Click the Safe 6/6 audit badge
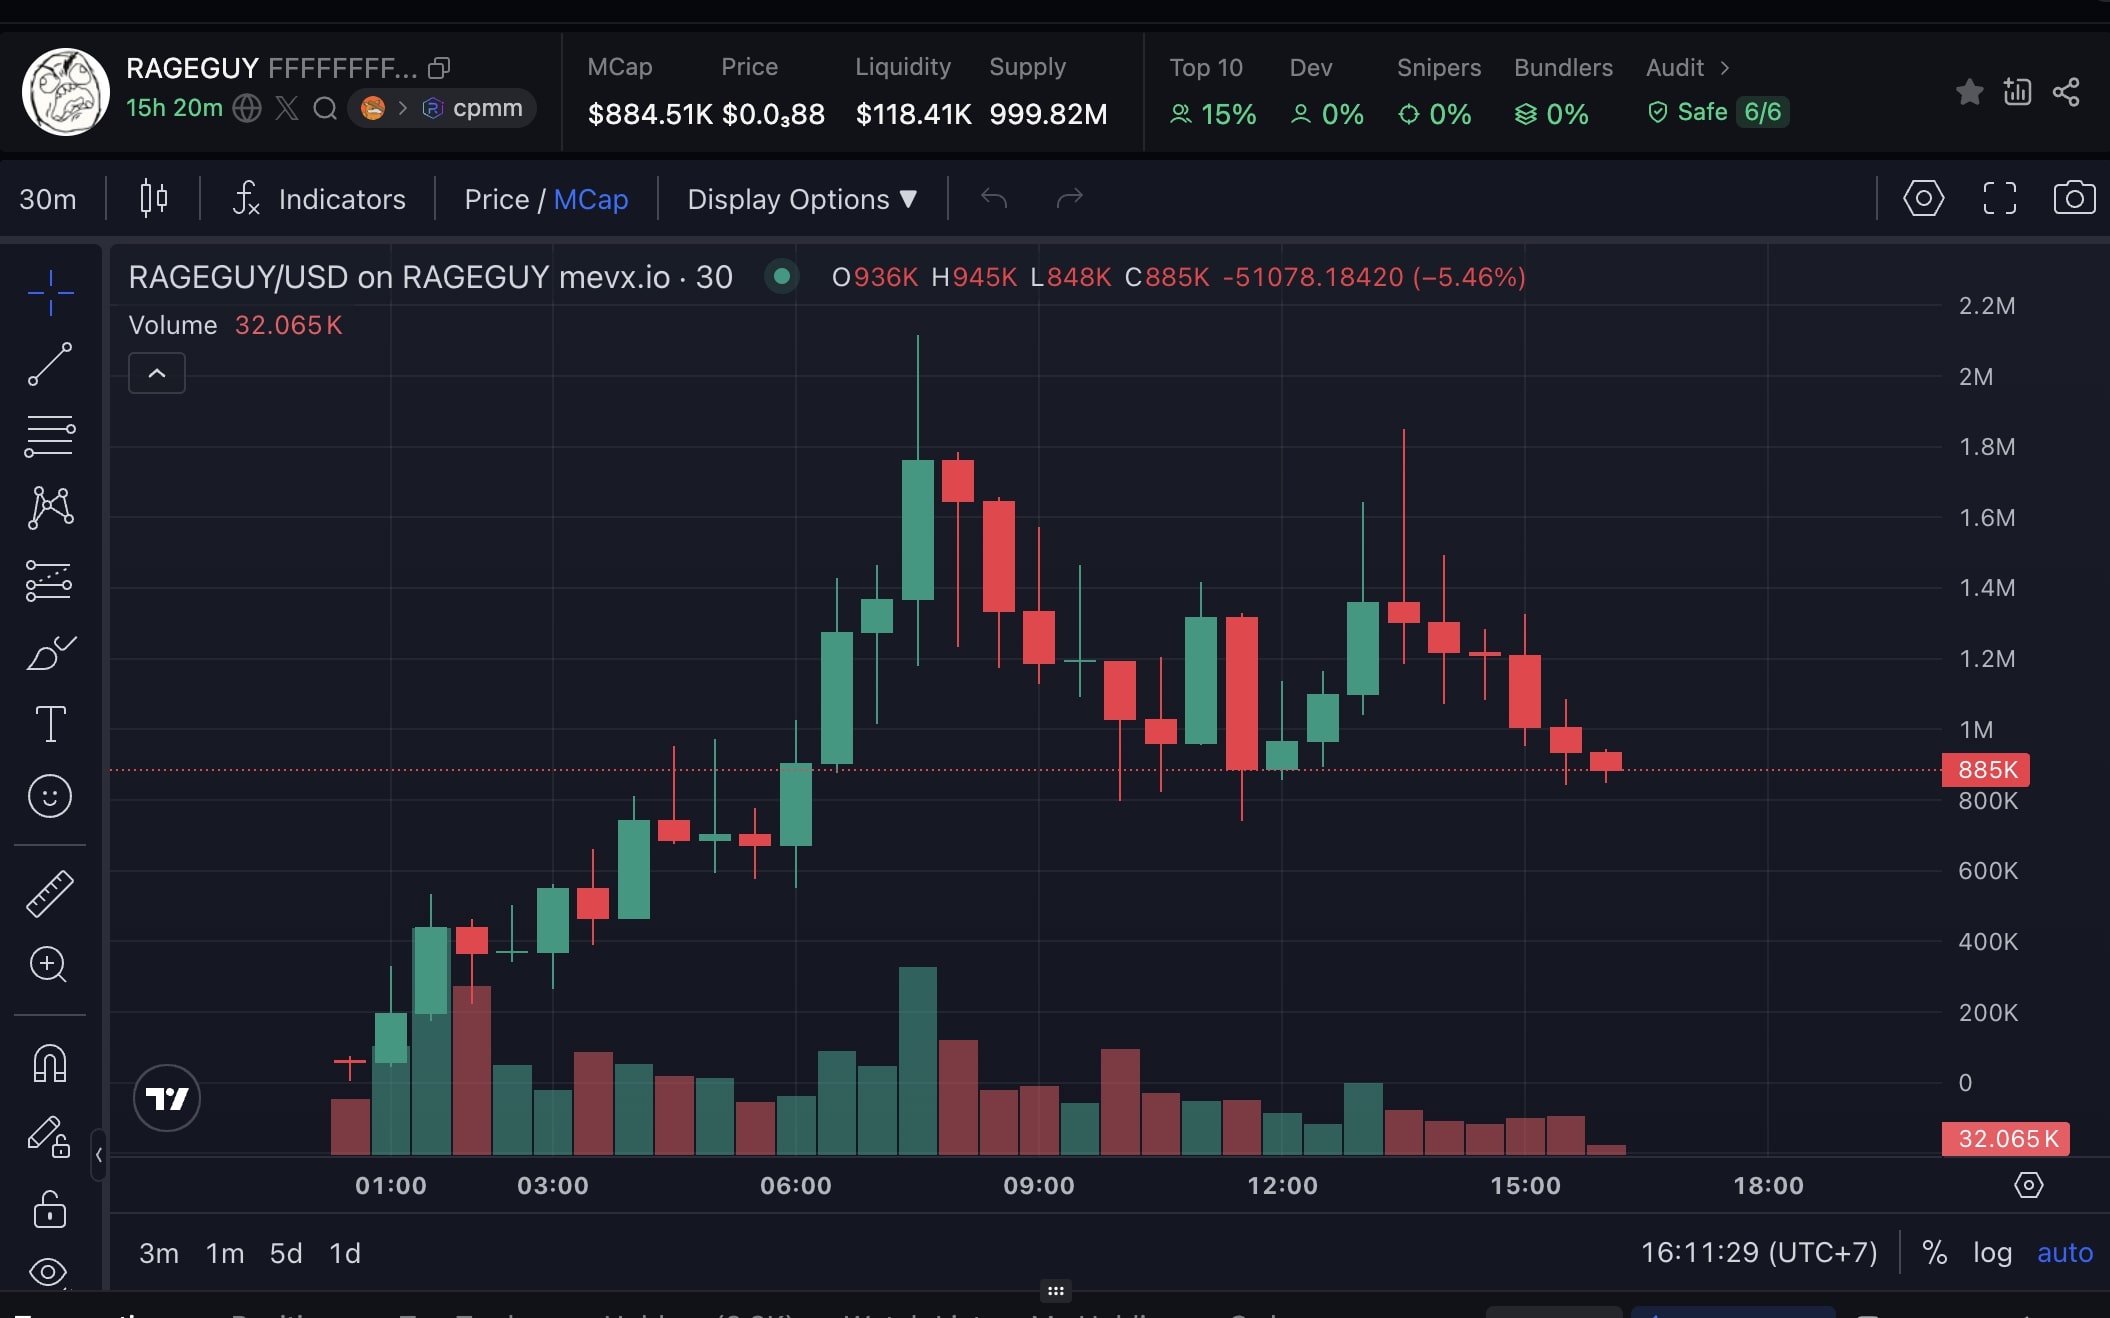The width and height of the screenshot is (2110, 1318). [x=1717, y=112]
